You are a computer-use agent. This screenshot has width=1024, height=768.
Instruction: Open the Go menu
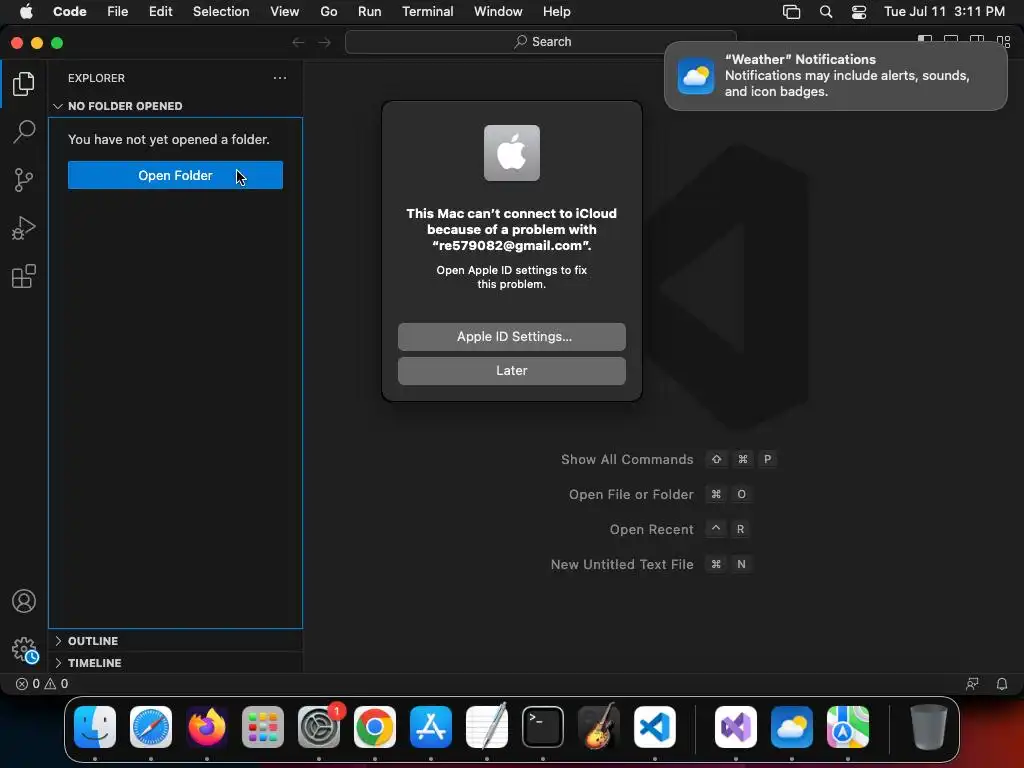[x=329, y=12]
